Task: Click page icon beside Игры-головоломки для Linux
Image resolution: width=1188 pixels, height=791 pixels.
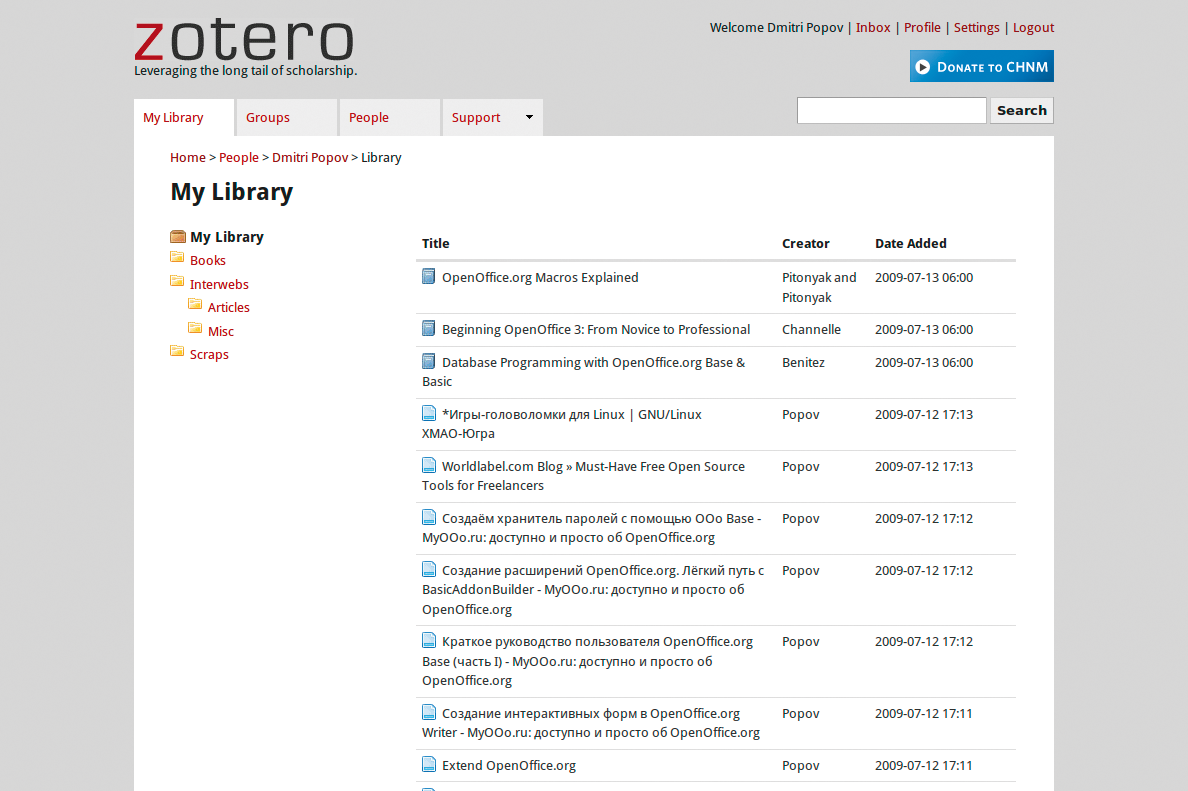Action: click(429, 414)
